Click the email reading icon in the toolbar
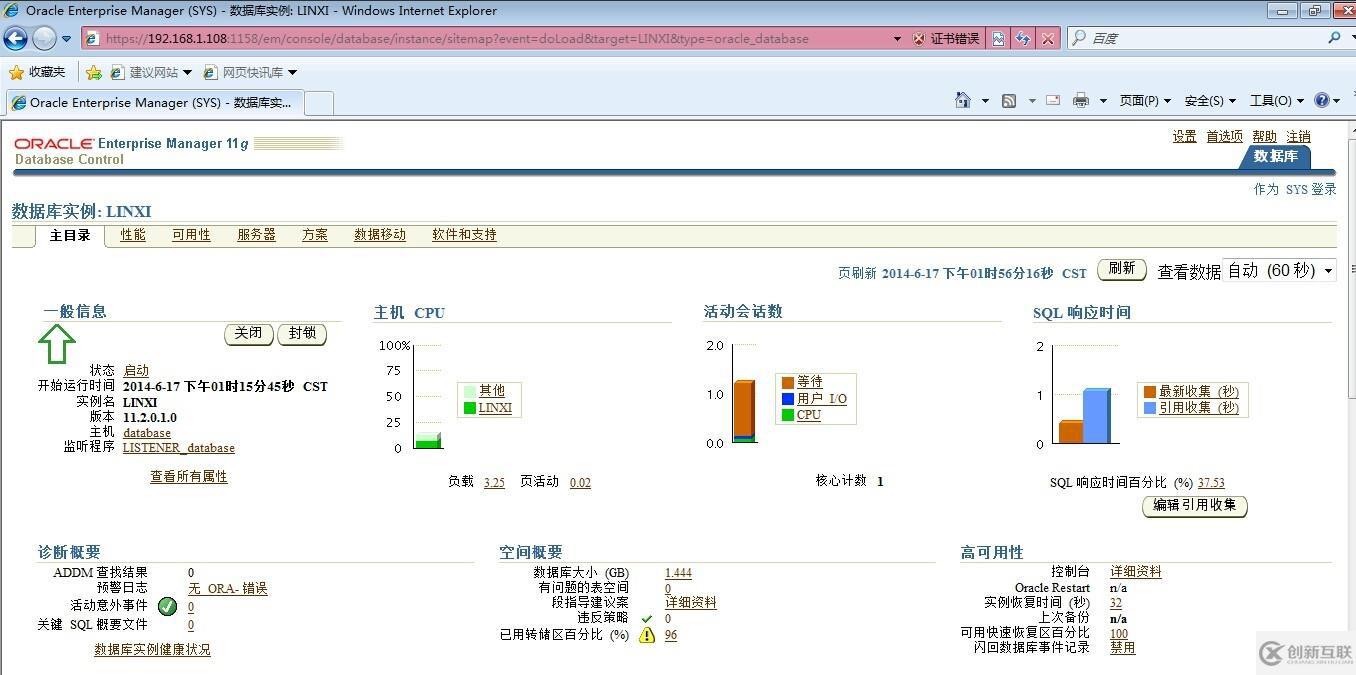Screen dimensions: 1356x675 tap(1052, 100)
